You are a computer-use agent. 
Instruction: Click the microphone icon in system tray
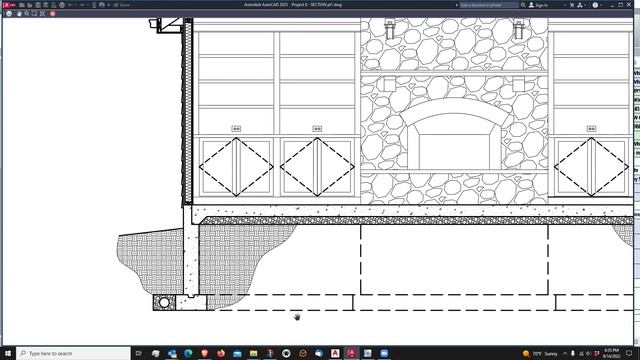pos(573,353)
